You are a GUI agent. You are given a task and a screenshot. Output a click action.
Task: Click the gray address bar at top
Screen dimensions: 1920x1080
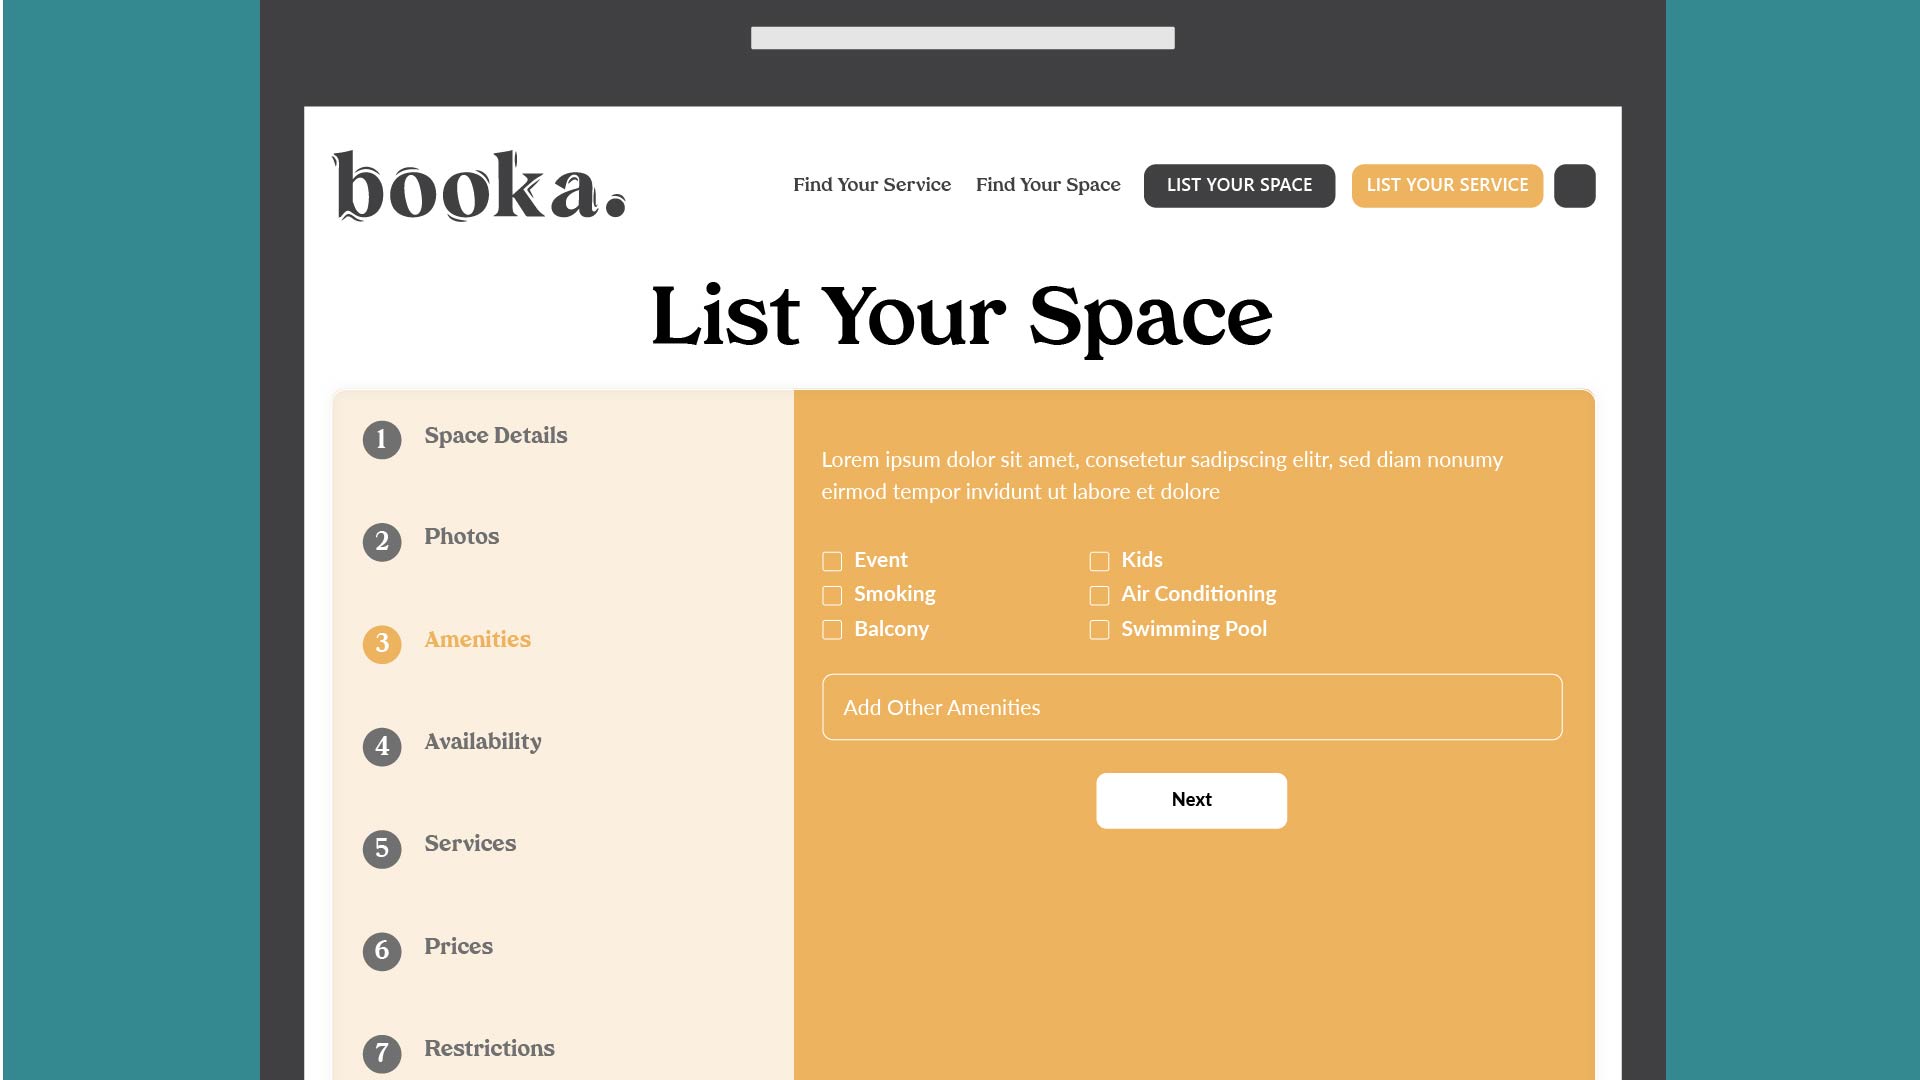(x=962, y=38)
